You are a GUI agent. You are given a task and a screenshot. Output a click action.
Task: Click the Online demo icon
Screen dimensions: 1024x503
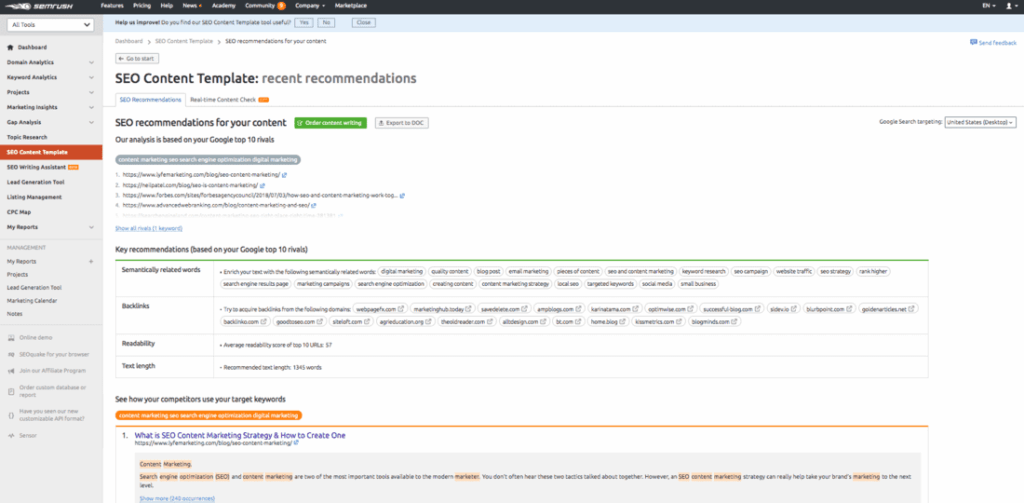click(11, 338)
